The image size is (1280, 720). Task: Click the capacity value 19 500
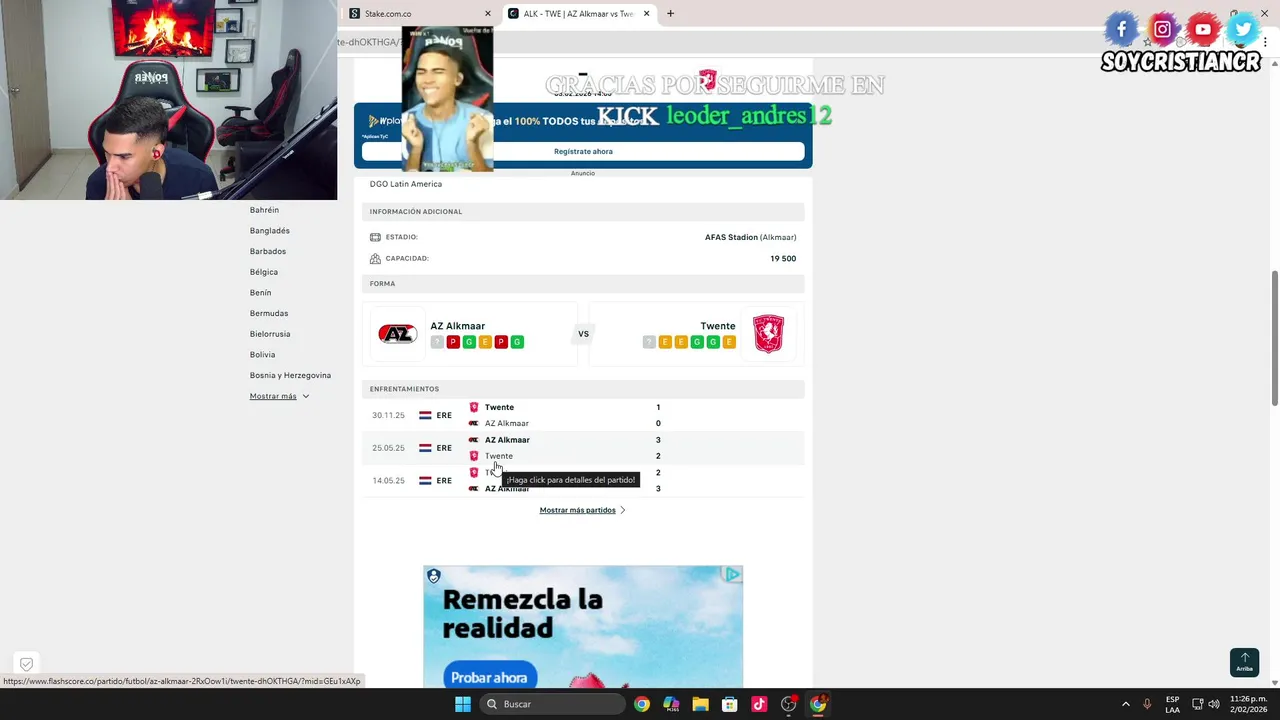pyautogui.click(x=783, y=258)
